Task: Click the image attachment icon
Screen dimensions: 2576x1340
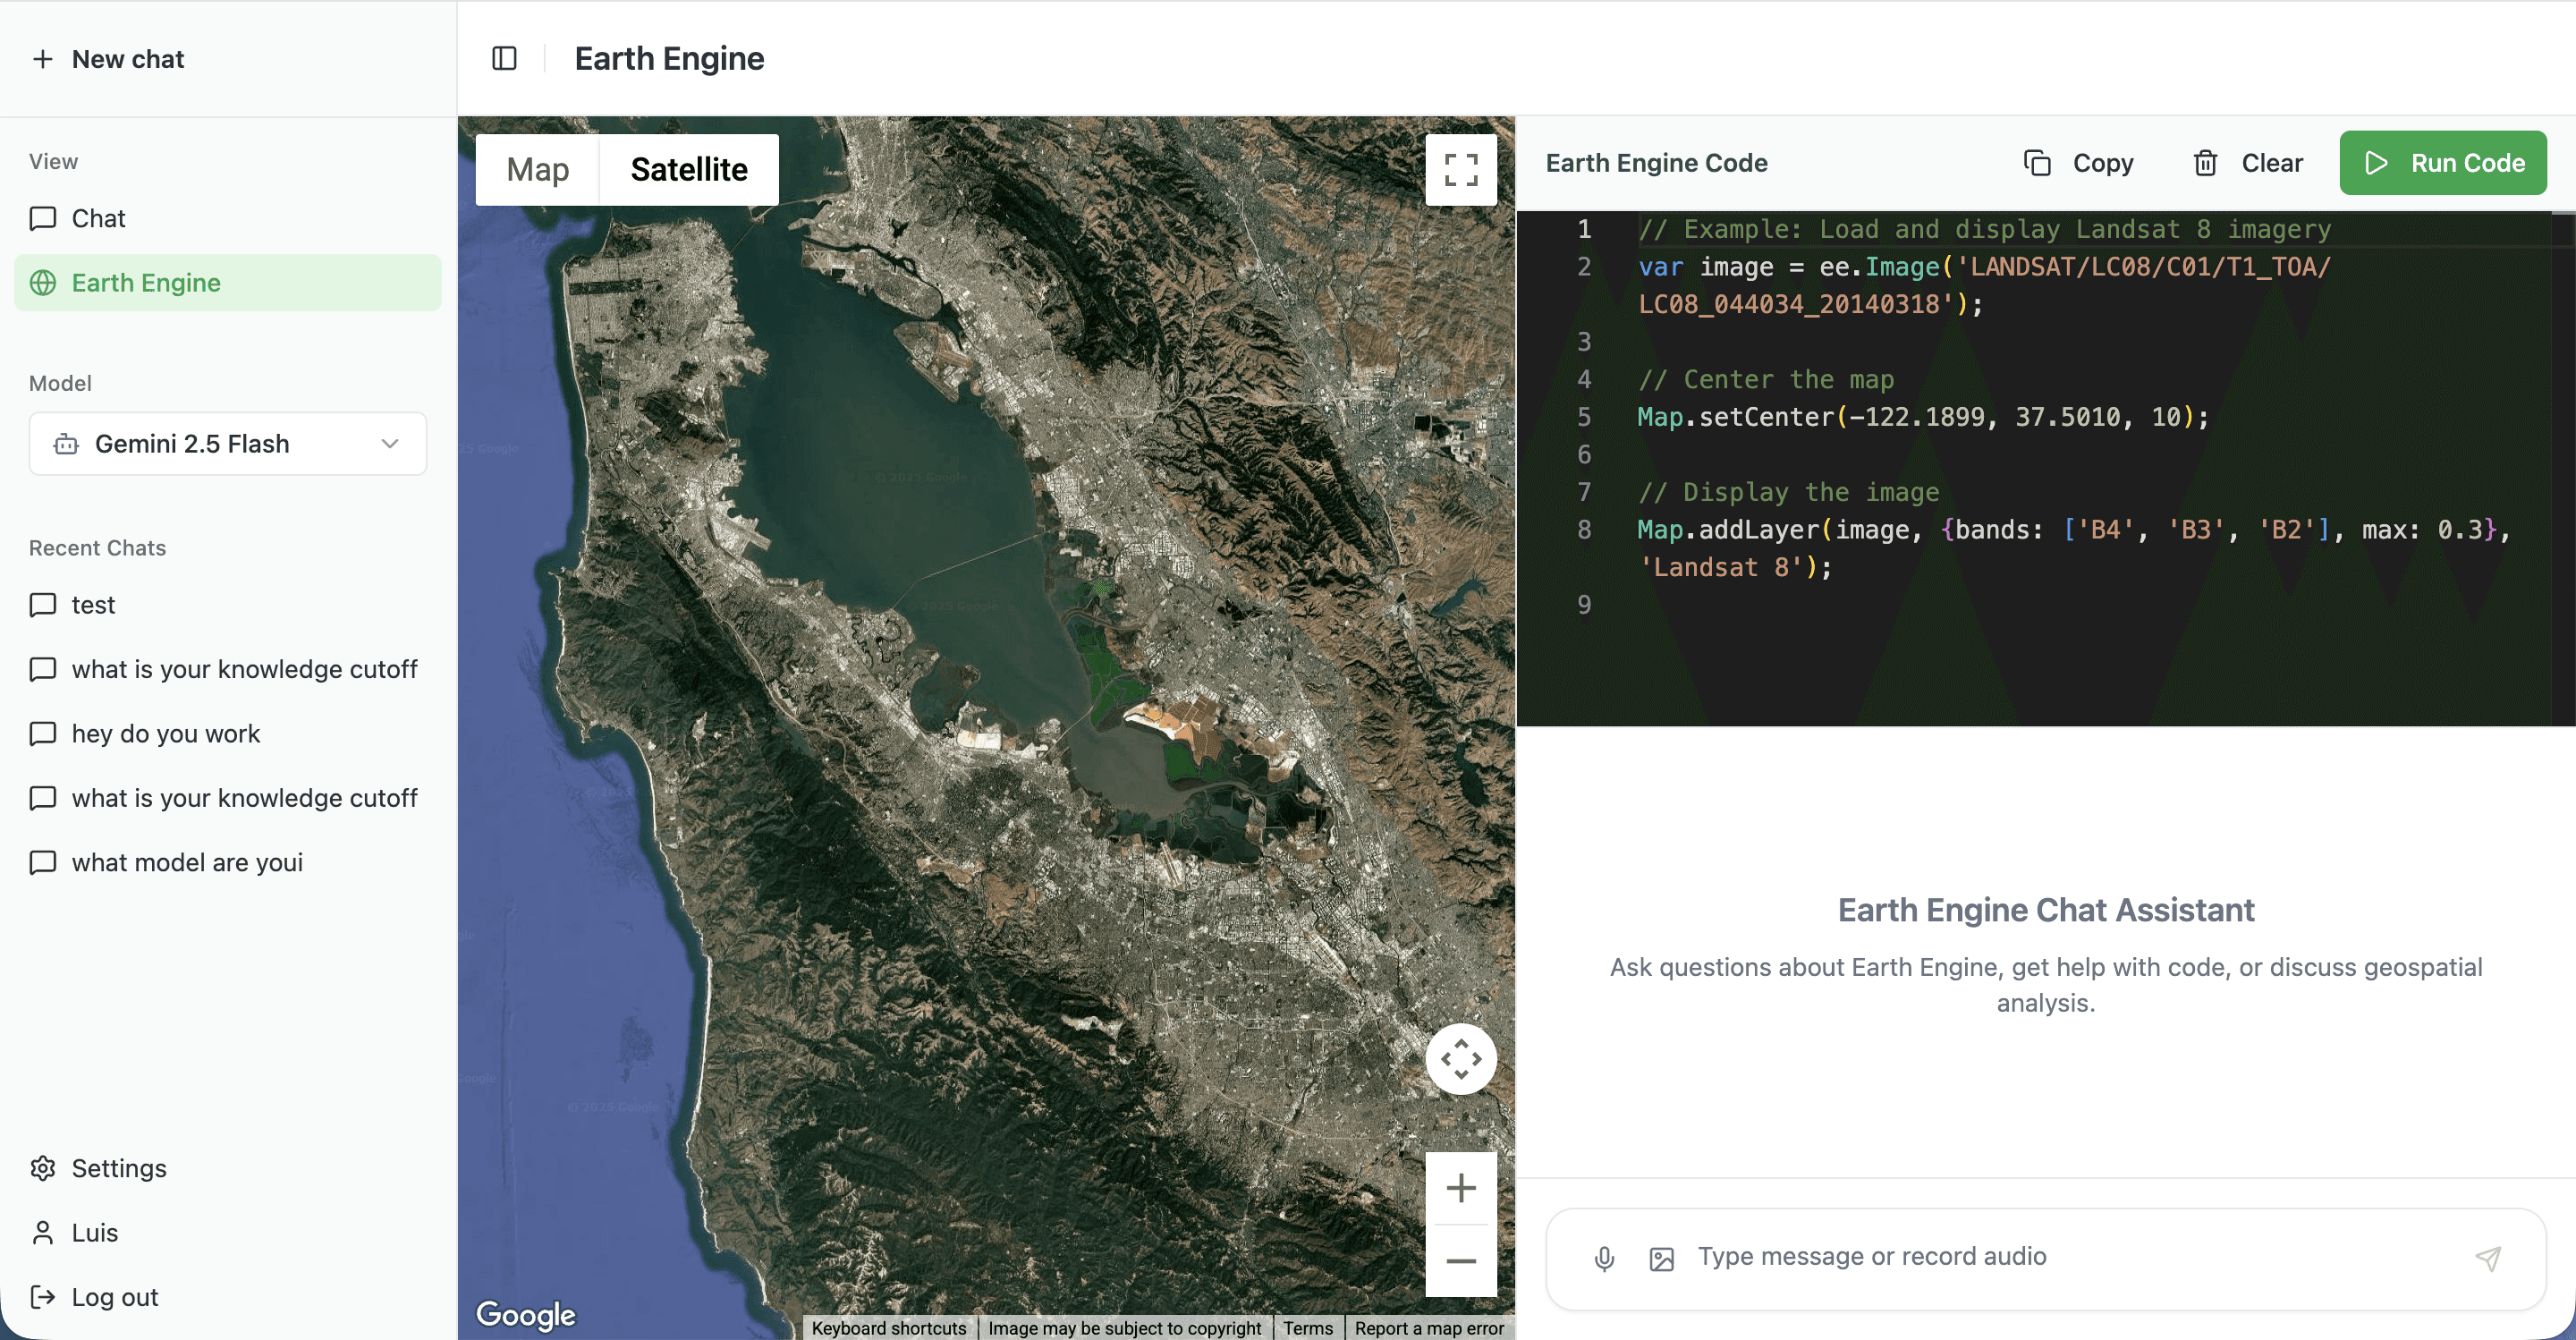Action: coord(1661,1258)
